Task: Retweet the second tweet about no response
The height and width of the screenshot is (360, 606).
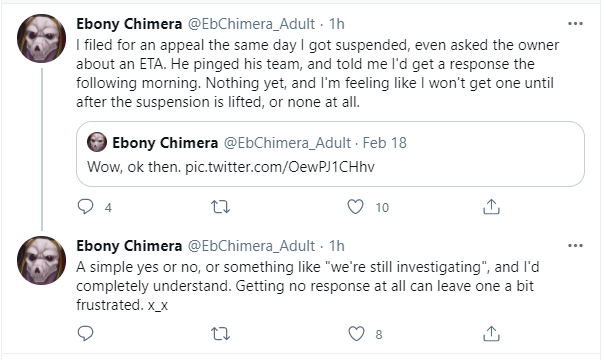Action: [221, 334]
